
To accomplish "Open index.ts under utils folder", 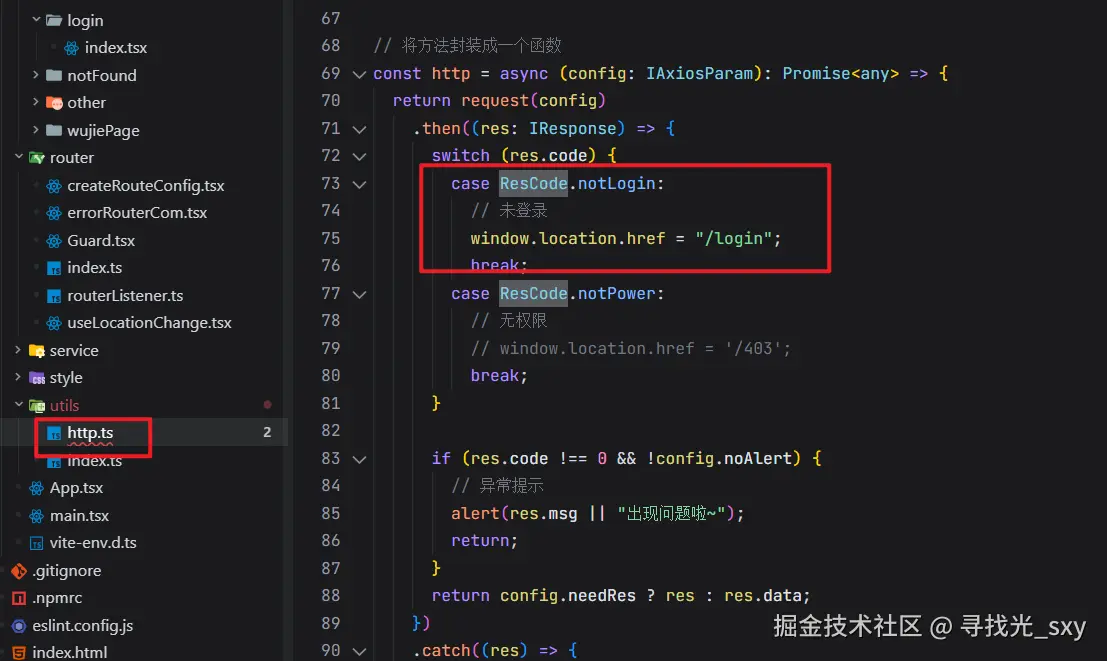I will pyautogui.click(x=94, y=462).
